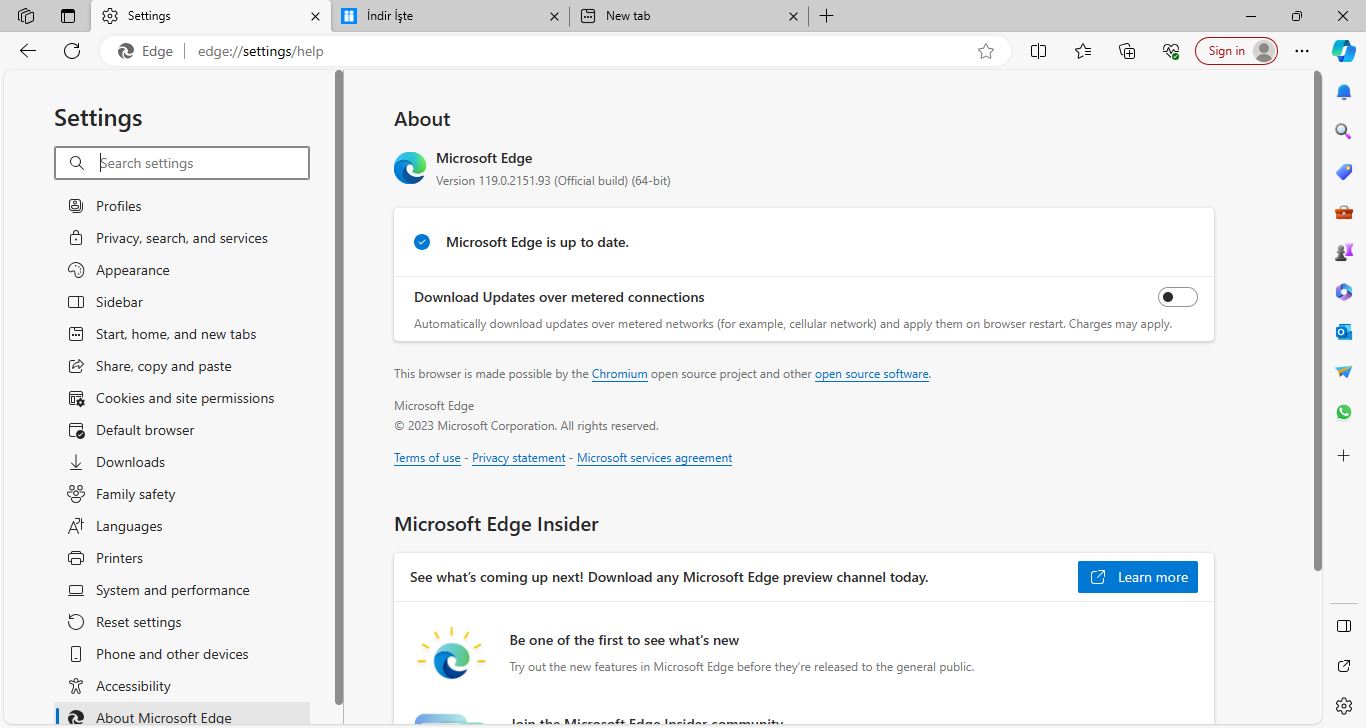Image resolution: width=1366 pixels, height=728 pixels.
Task: Toggle Download Updates over metered connections
Action: 1178,297
